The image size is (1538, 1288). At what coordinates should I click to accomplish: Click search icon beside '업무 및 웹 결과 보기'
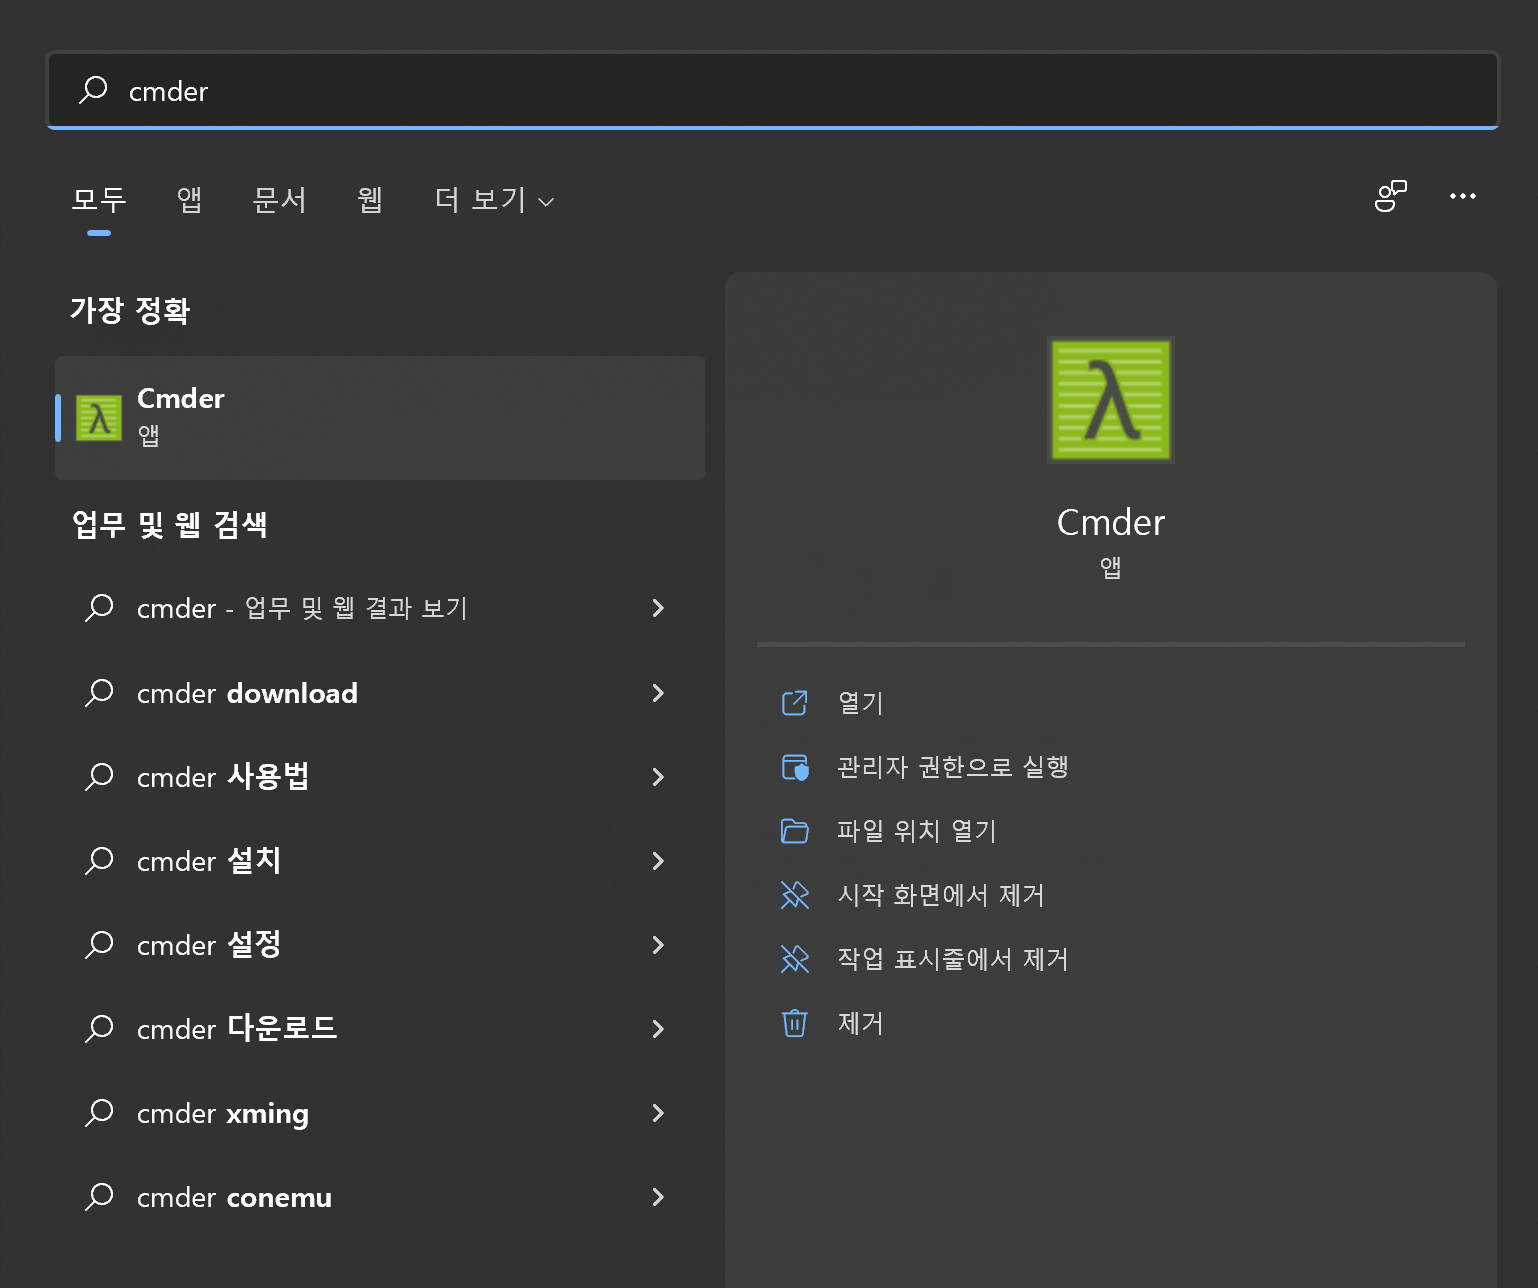[99, 608]
